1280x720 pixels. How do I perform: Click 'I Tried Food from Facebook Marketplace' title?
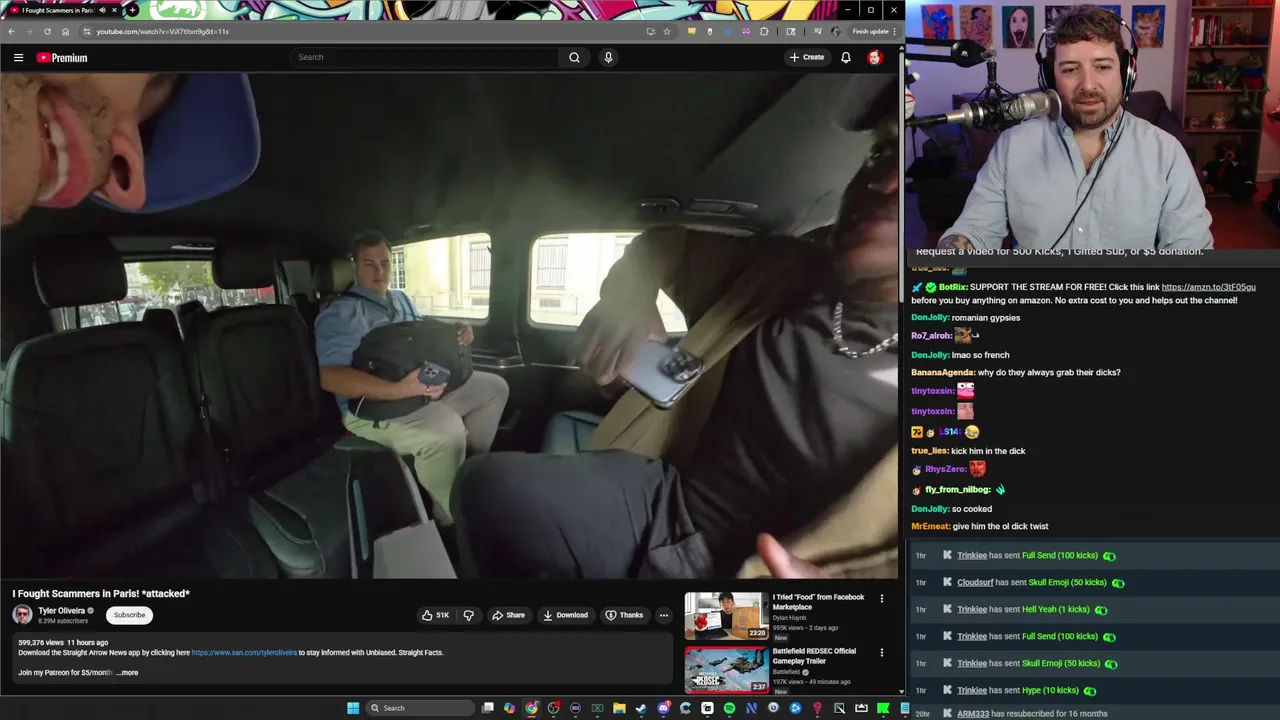pos(818,602)
